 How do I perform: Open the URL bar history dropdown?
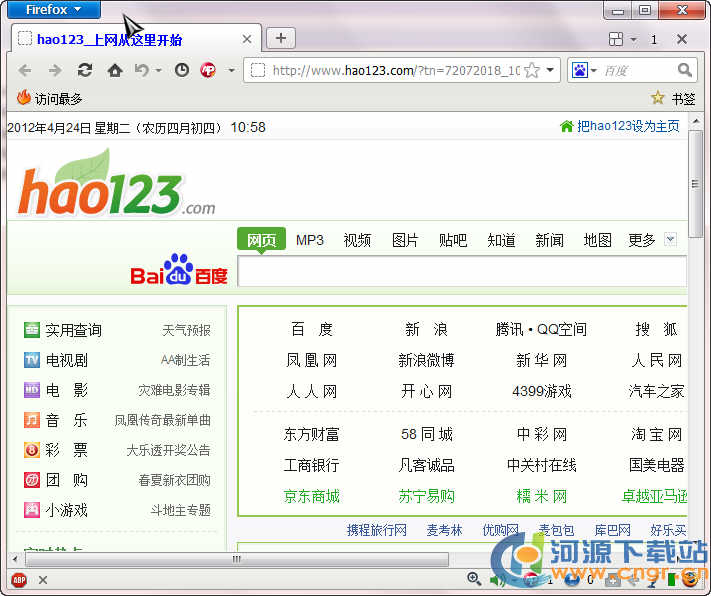550,70
